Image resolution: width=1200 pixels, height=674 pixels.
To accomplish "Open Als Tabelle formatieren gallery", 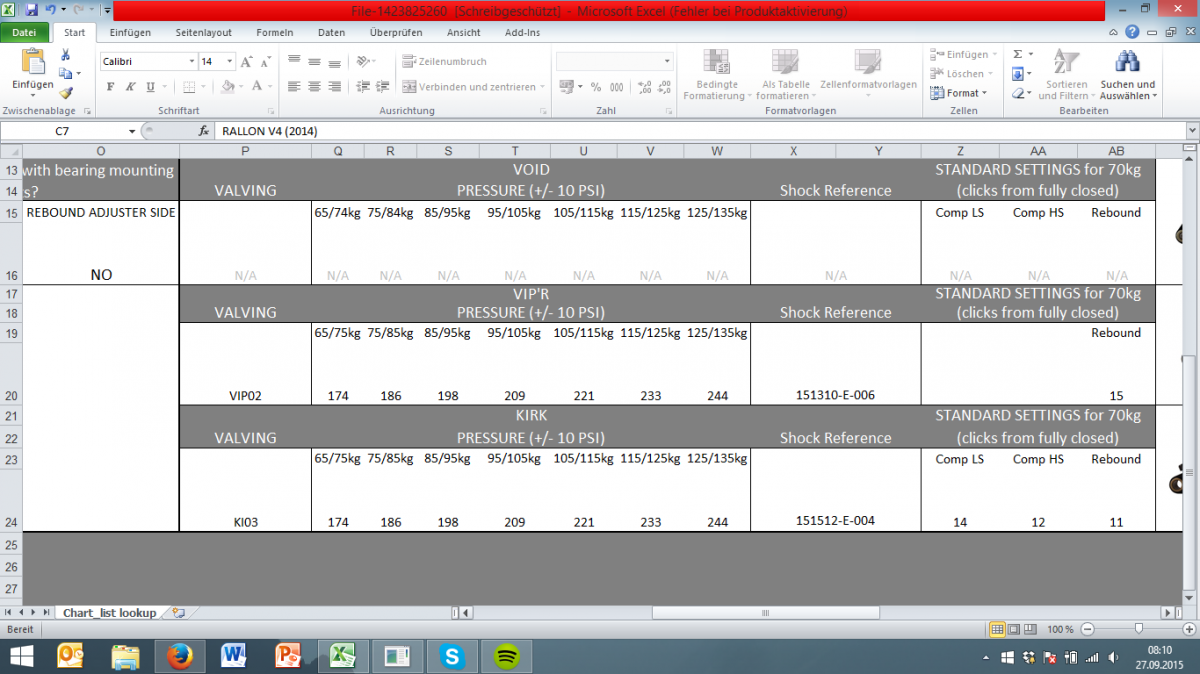I will pyautogui.click(x=784, y=75).
